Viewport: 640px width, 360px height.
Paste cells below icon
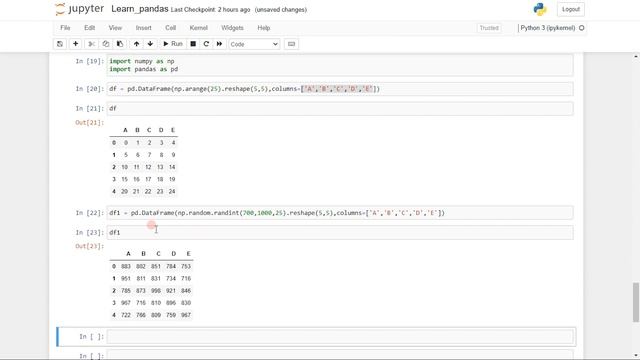coord(120,44)
